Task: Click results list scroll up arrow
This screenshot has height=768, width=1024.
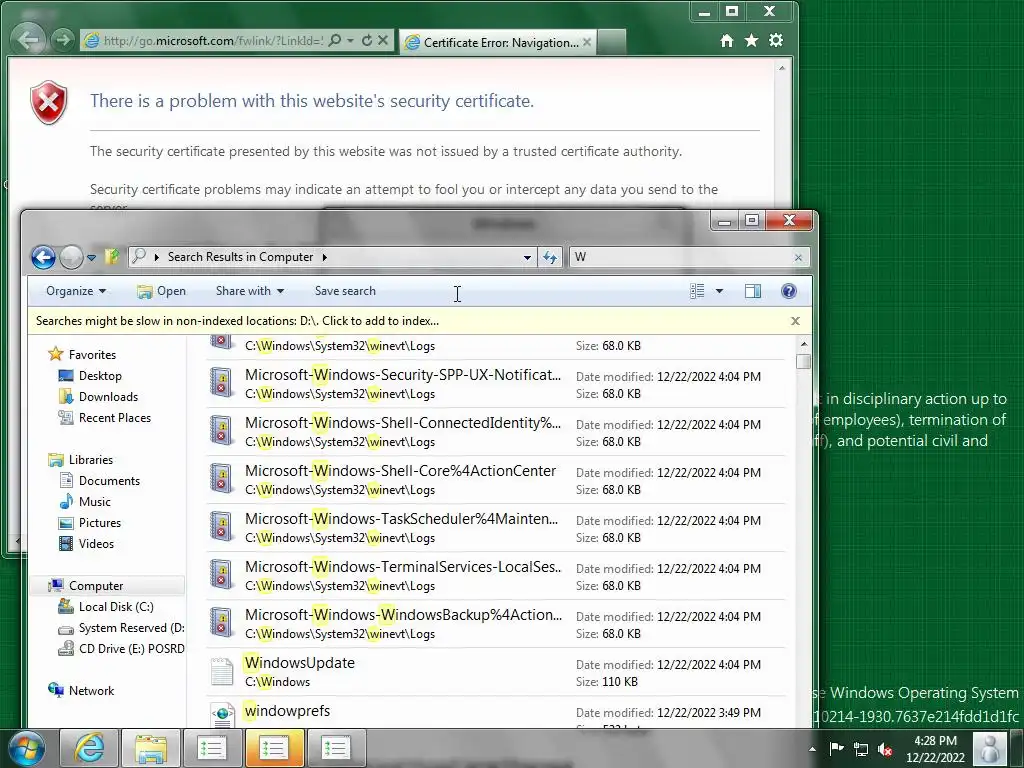Action: click(803, 344)
